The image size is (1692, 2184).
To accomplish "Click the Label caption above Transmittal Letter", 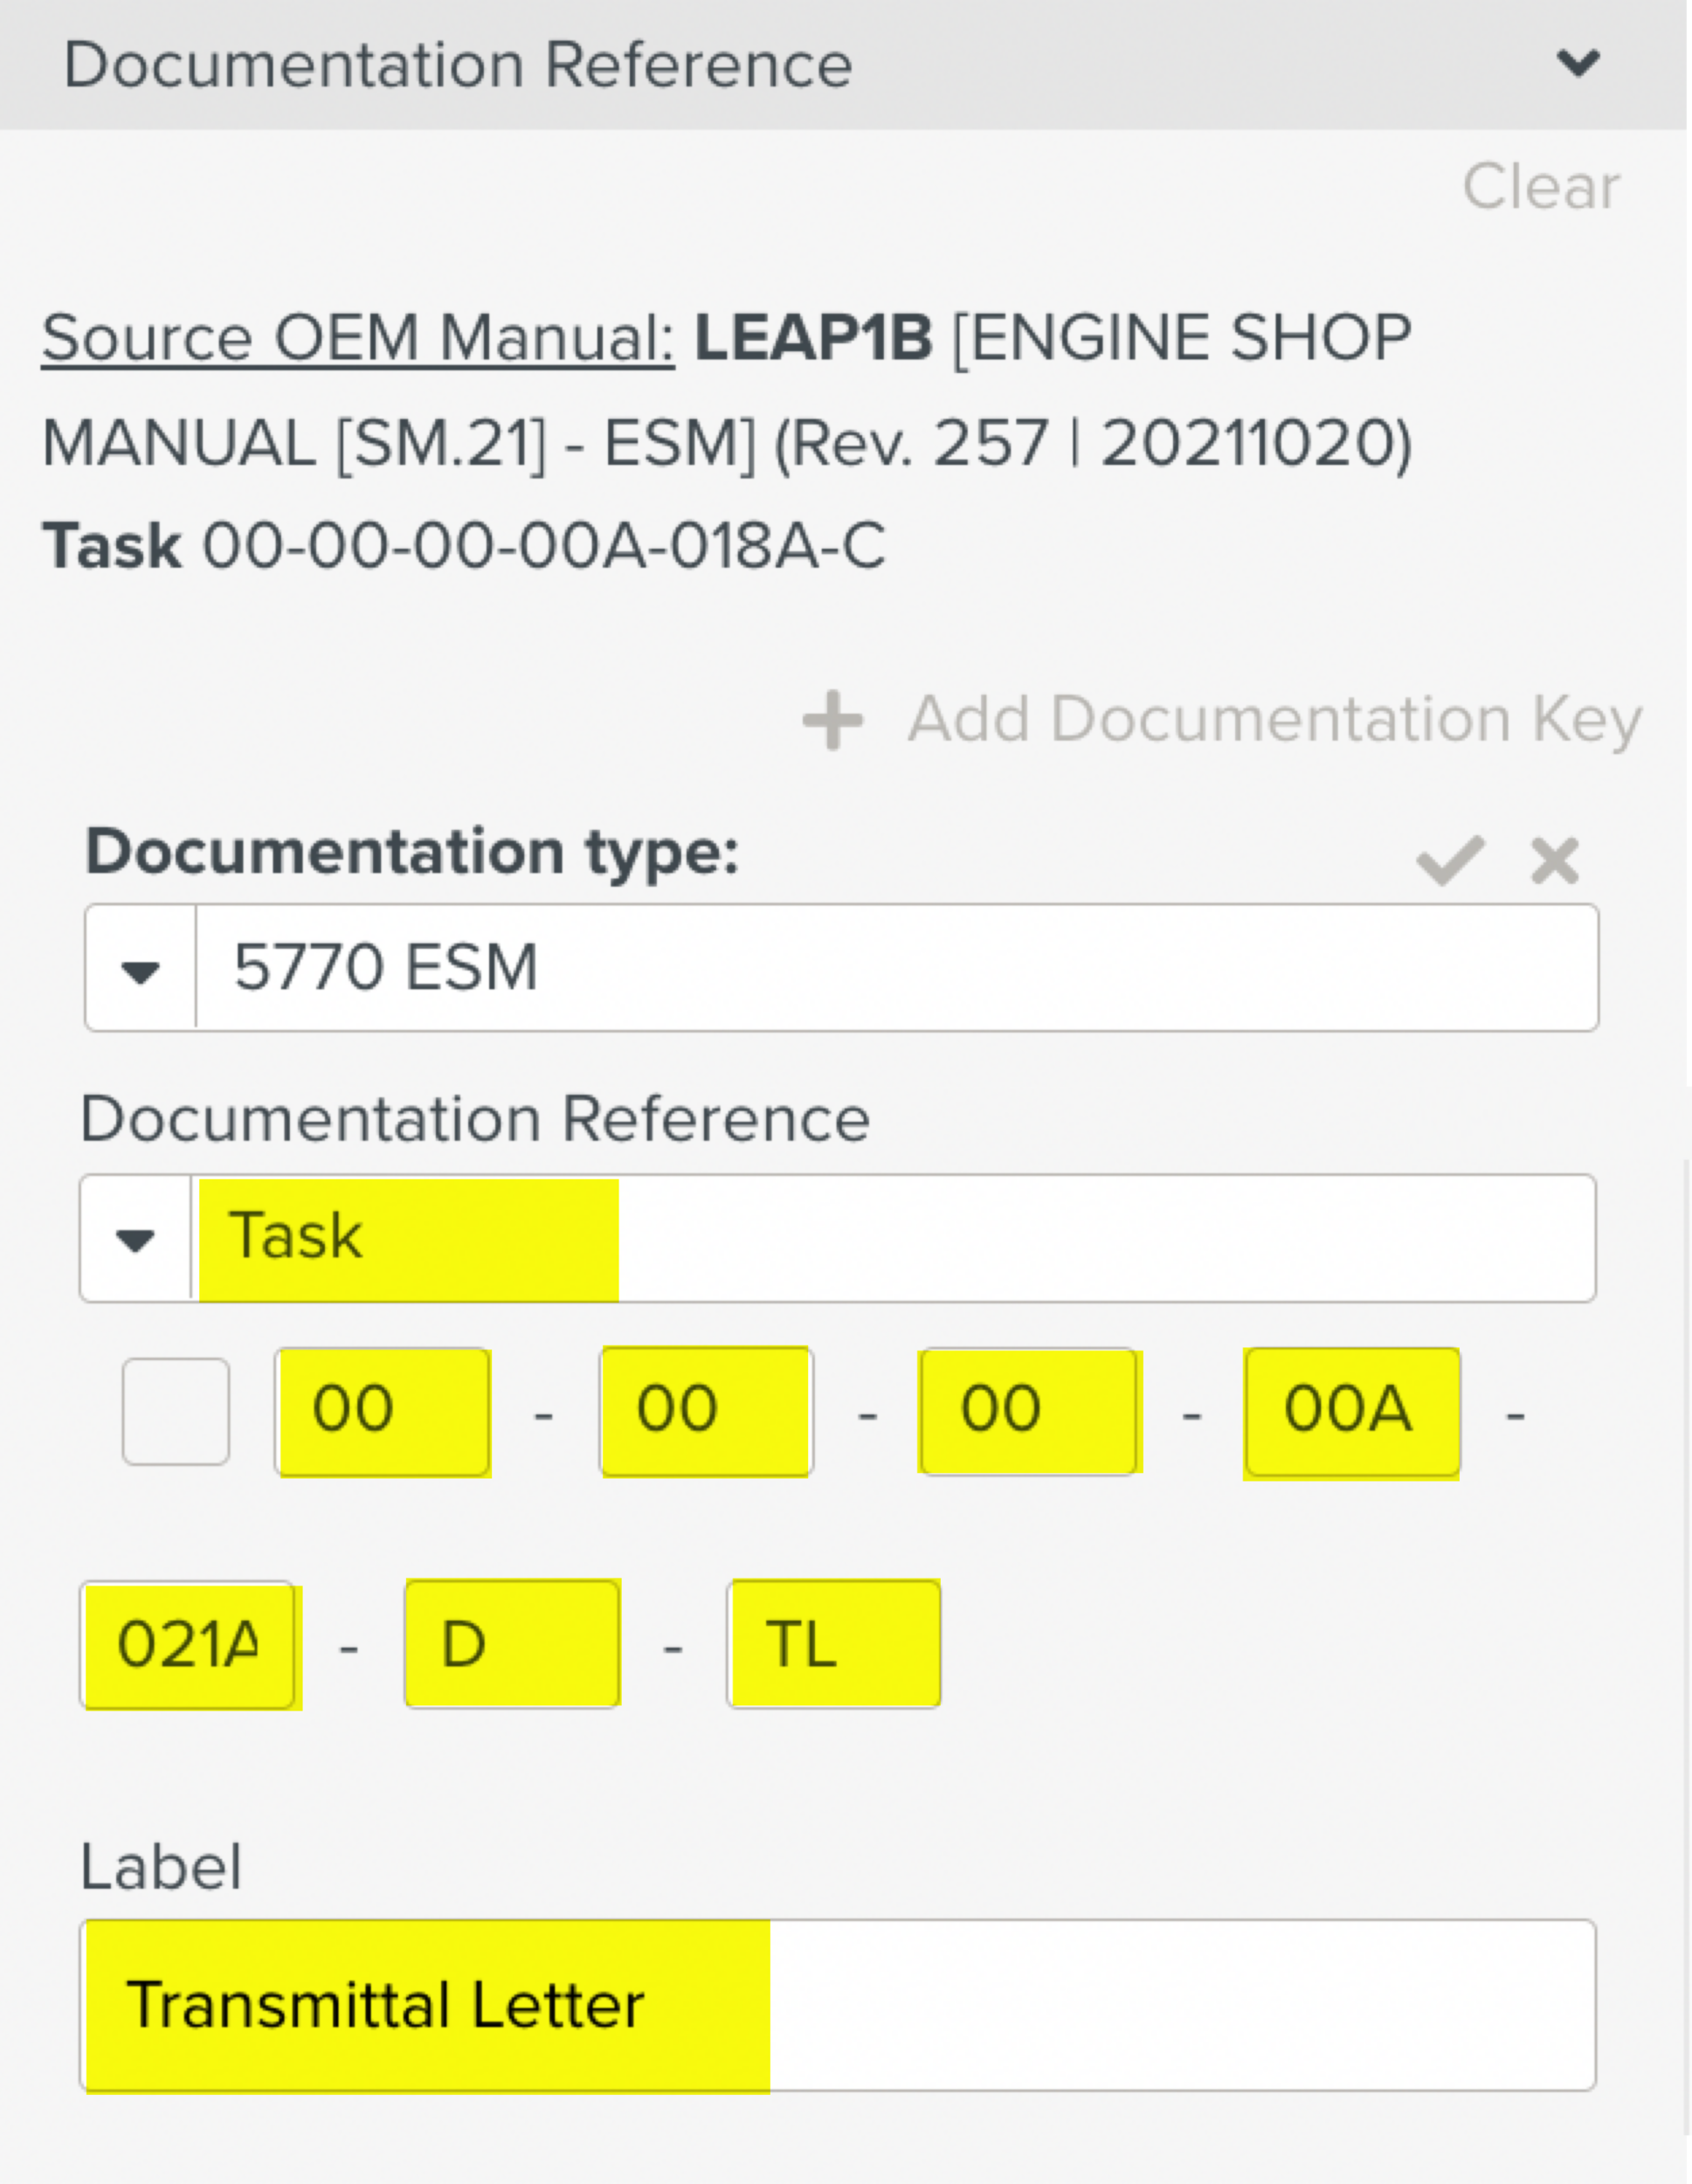I will click(161, 1866).
